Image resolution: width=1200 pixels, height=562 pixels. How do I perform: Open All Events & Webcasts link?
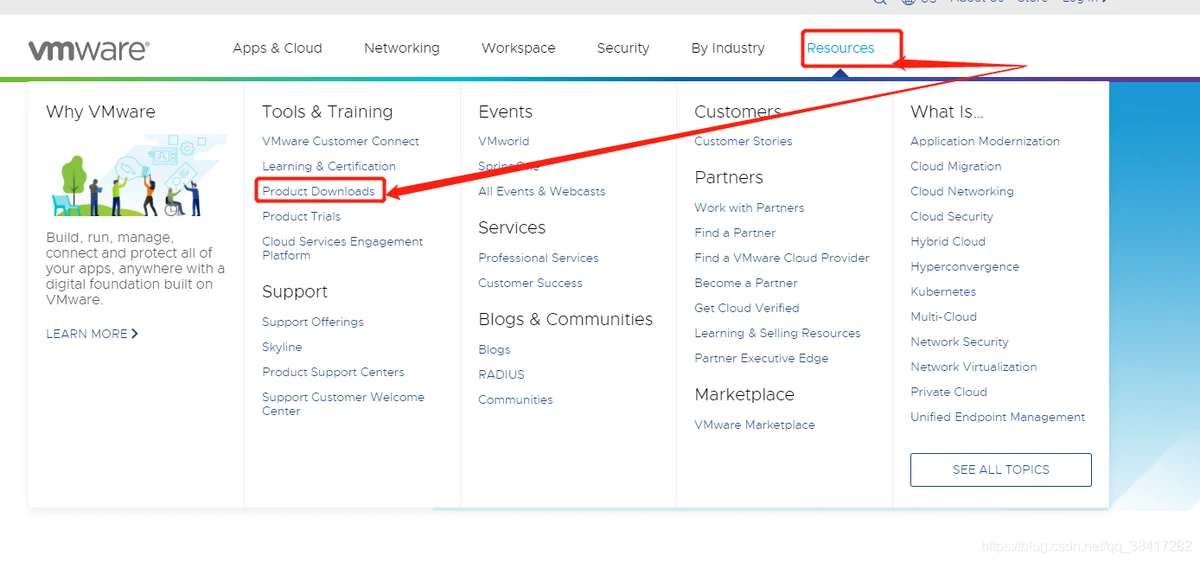[x=542, y=191]
